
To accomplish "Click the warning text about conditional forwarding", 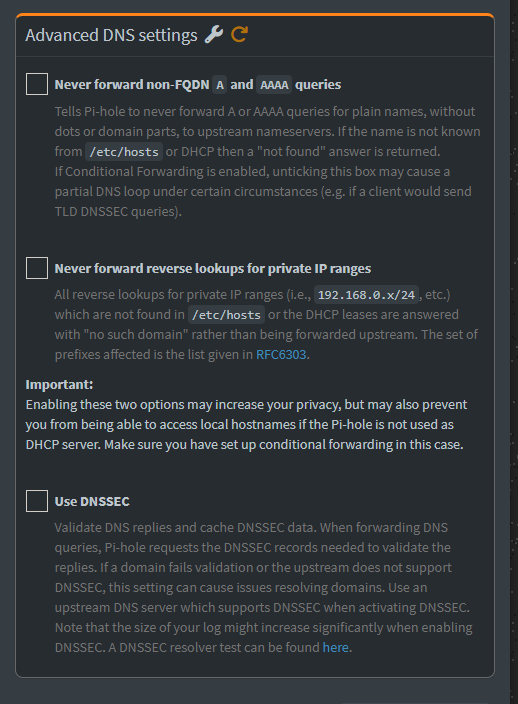I will click(246, 425).
